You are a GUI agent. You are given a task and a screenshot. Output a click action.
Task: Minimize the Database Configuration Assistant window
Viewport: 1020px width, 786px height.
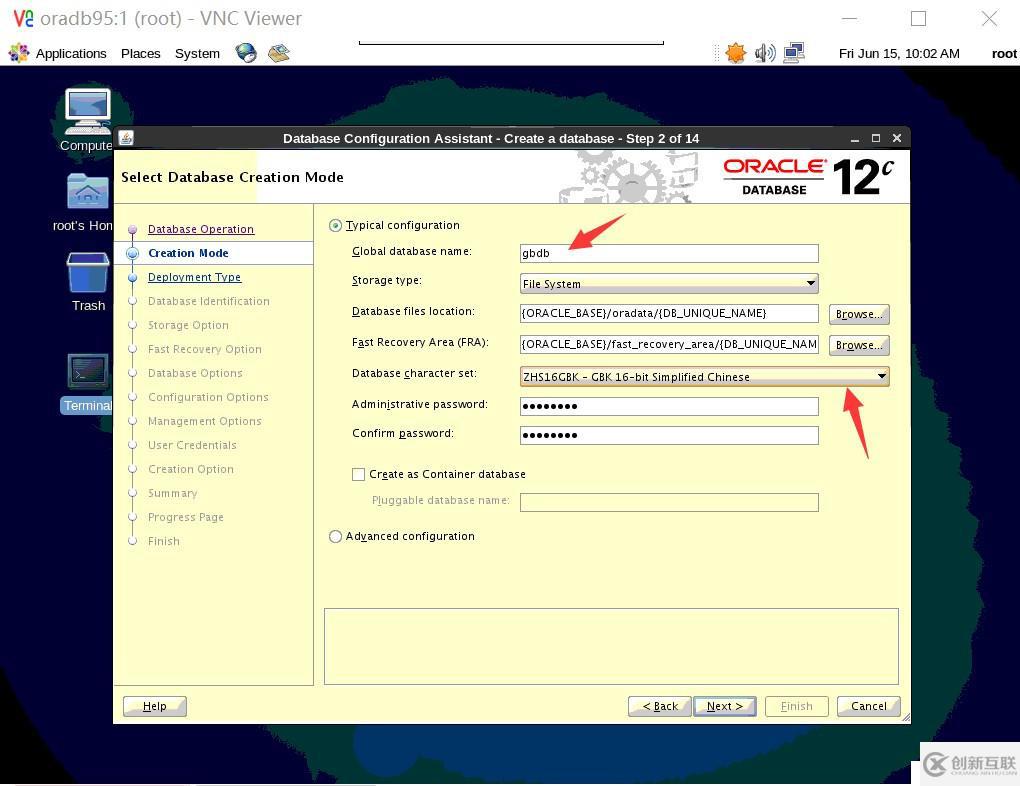[x=855, y=139]
